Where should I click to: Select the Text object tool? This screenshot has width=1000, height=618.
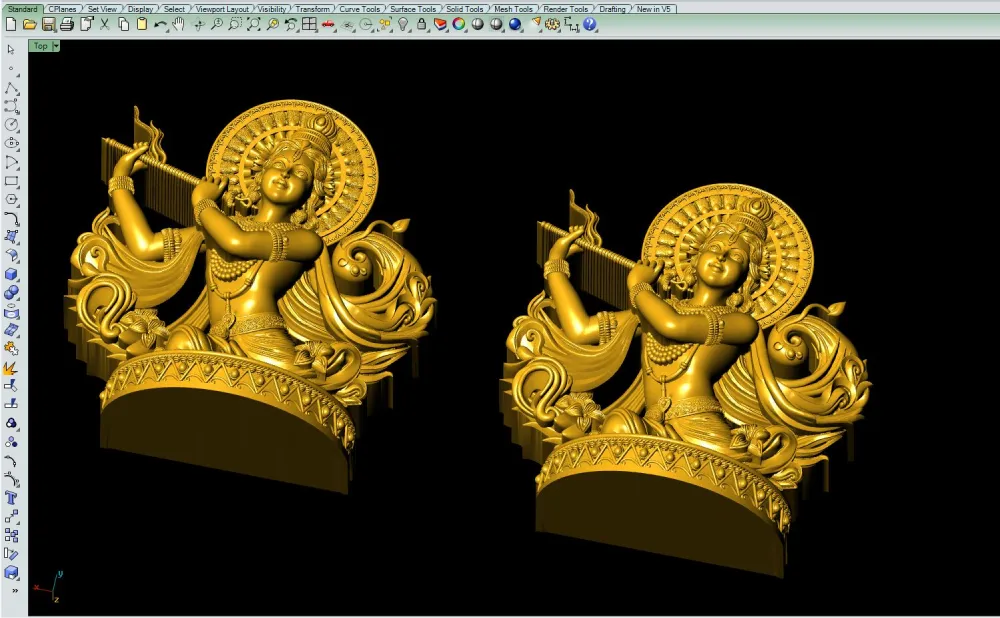pos(11,498)
